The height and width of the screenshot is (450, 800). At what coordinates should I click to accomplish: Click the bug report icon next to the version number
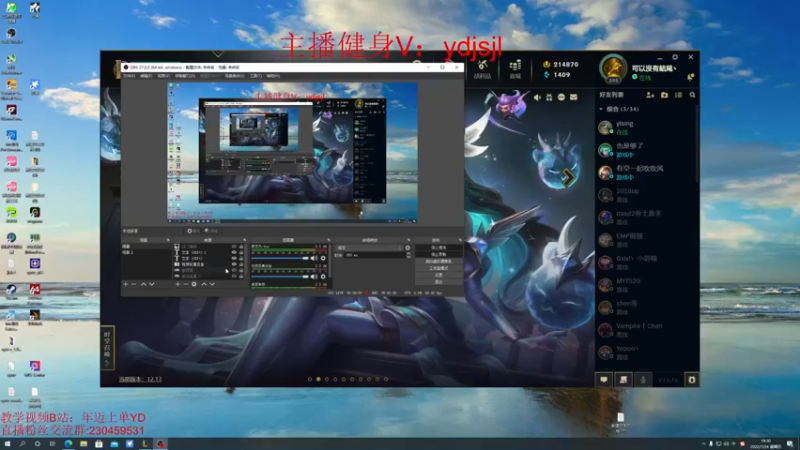tap(692, 380)
